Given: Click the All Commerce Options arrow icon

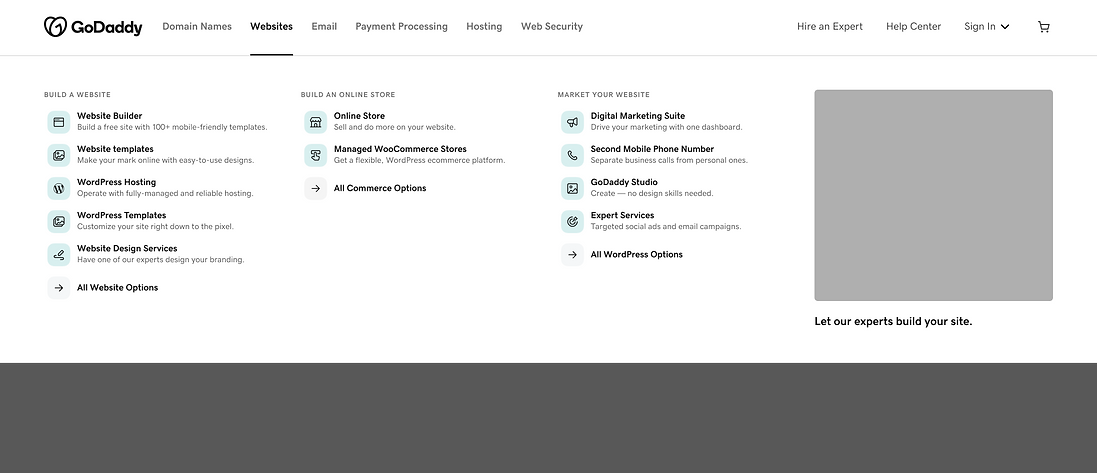Looking at the screenshot, I should pyautogui.click(x=316, y=188).
